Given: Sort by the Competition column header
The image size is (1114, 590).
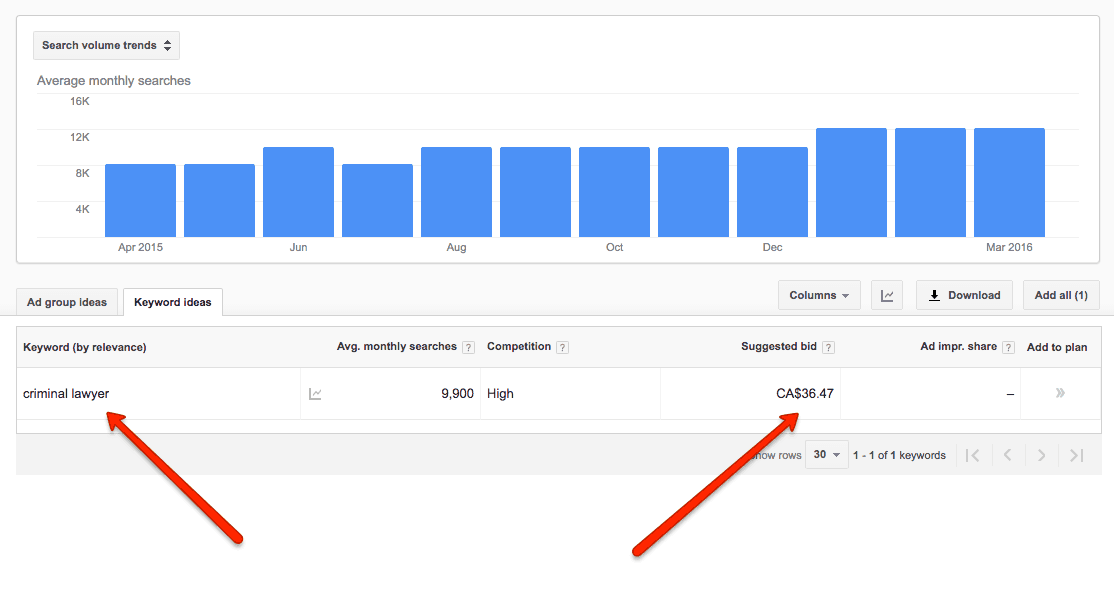Looking at the screenshot, I should pyautogui.click(x=519, y=346).
